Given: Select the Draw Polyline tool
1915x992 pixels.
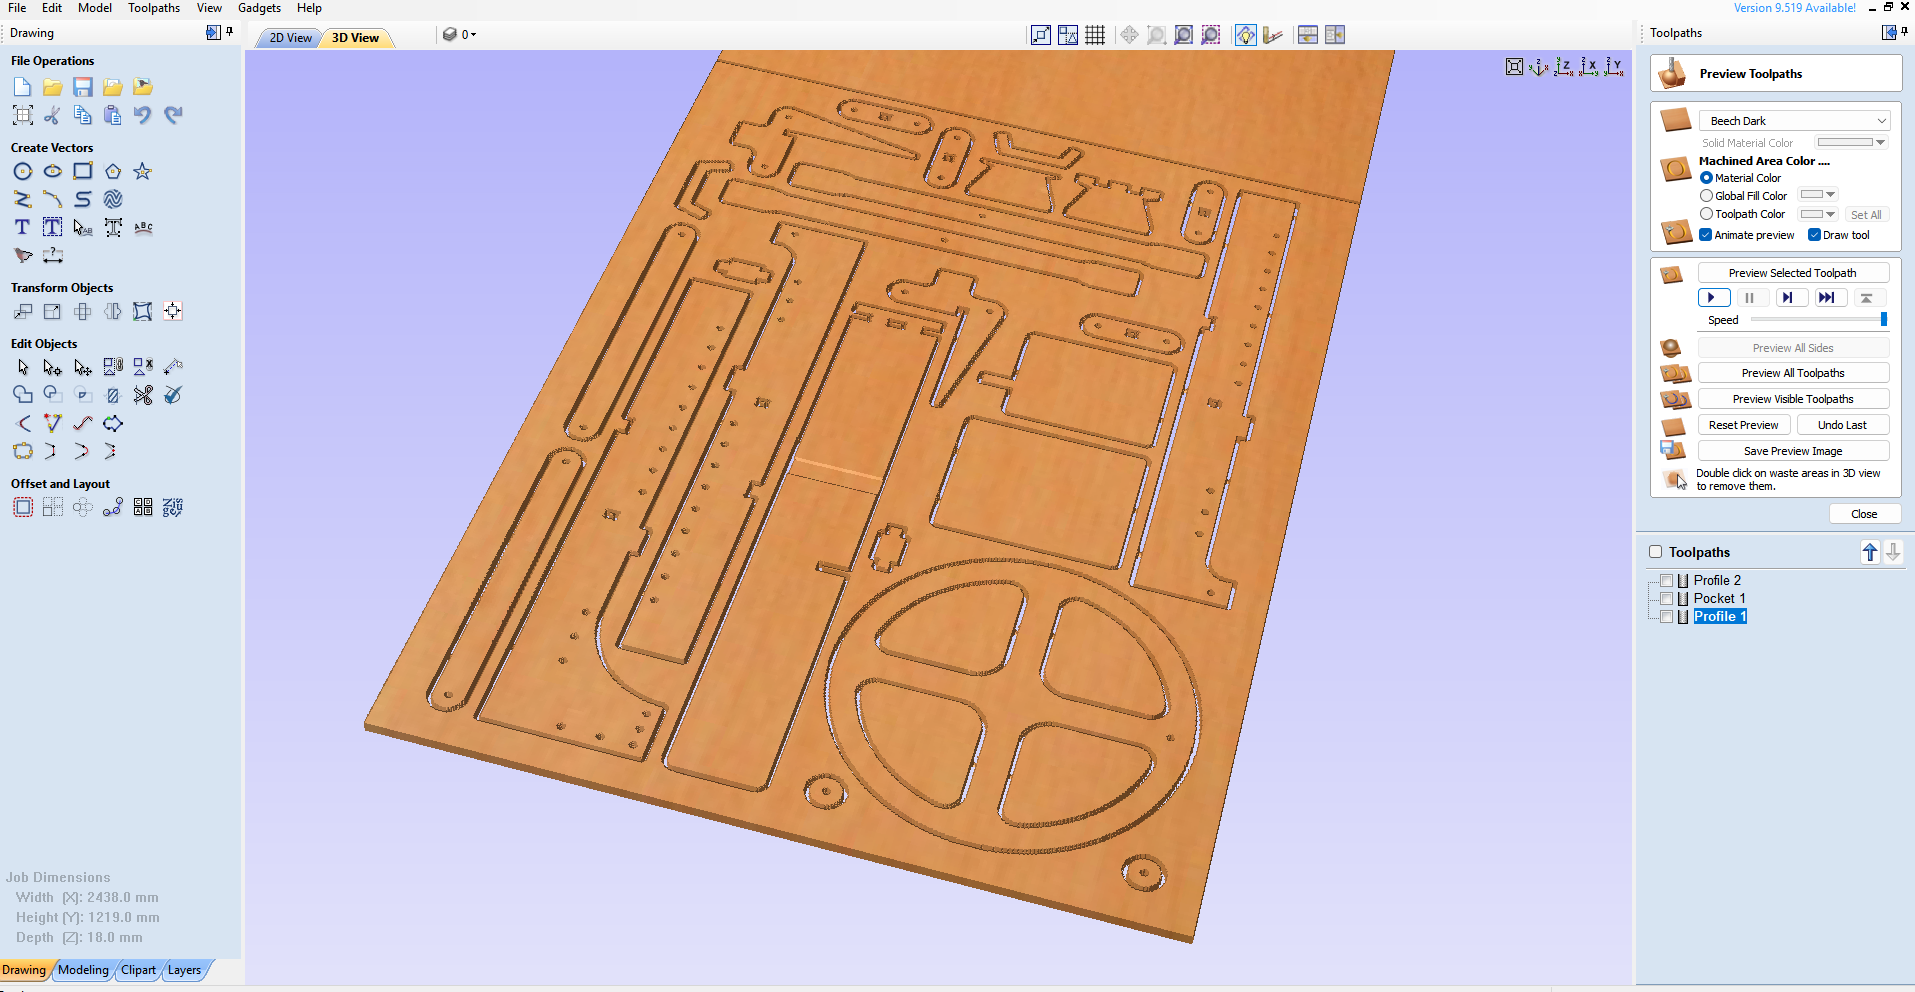Looking at the screenshot, I should coord(22,199).
